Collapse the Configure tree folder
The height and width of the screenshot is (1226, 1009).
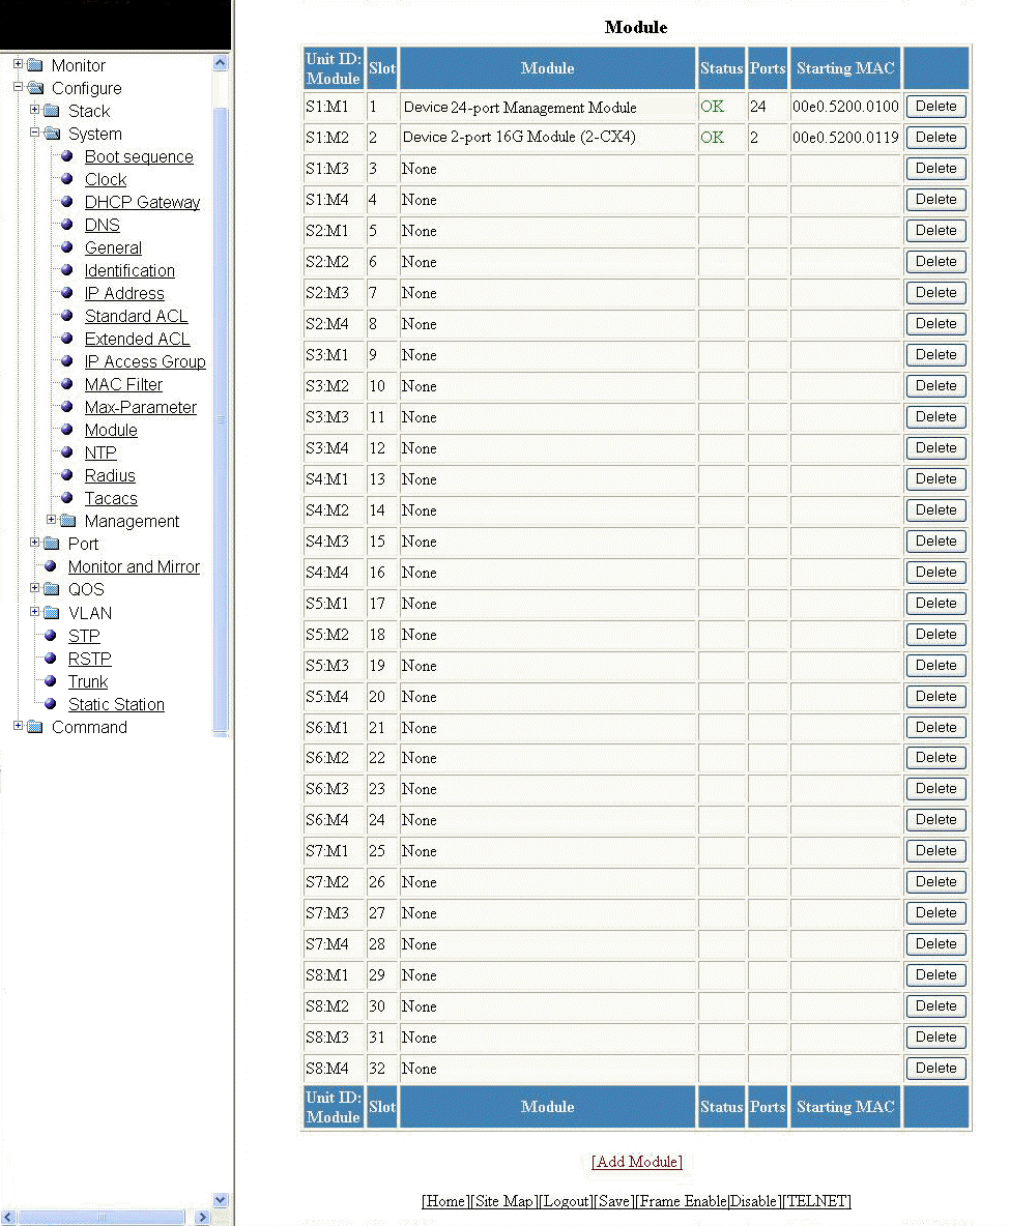click(x=18, y=88)
